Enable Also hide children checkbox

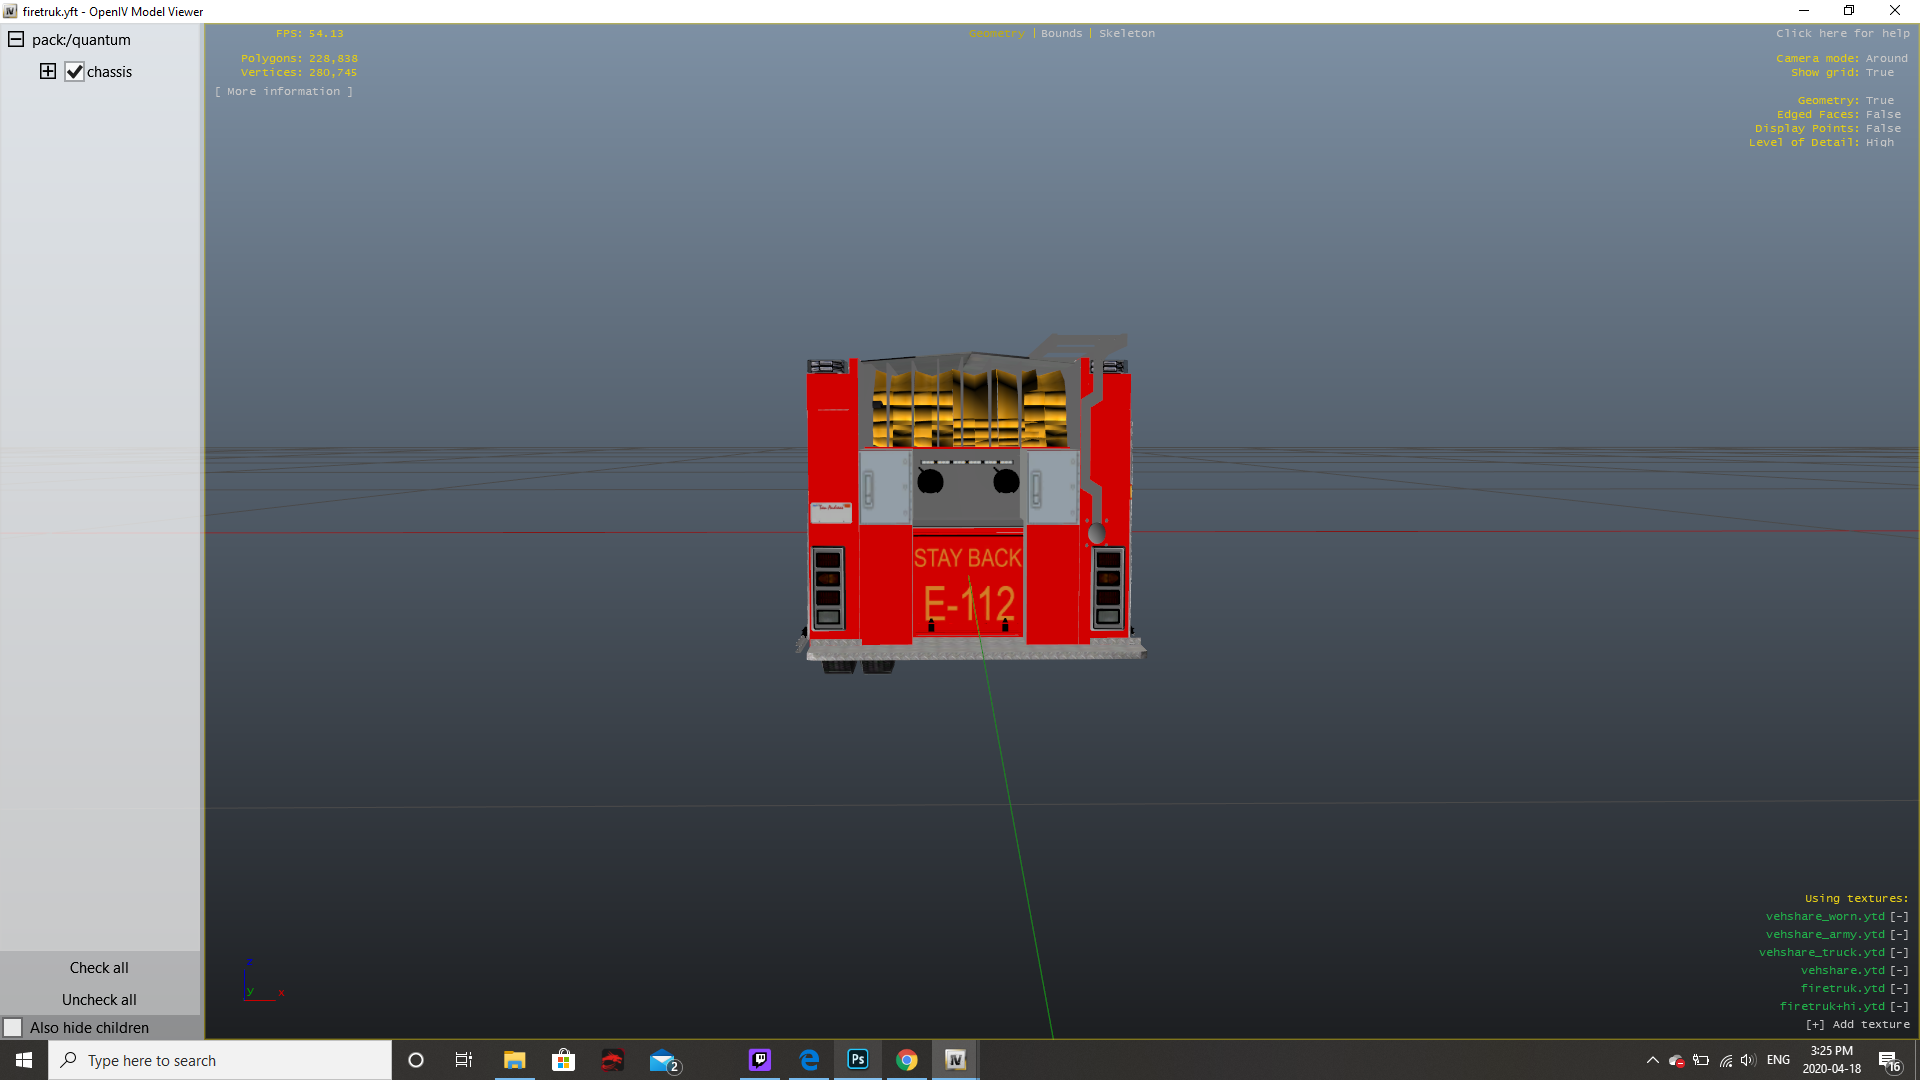[13, 1028]
